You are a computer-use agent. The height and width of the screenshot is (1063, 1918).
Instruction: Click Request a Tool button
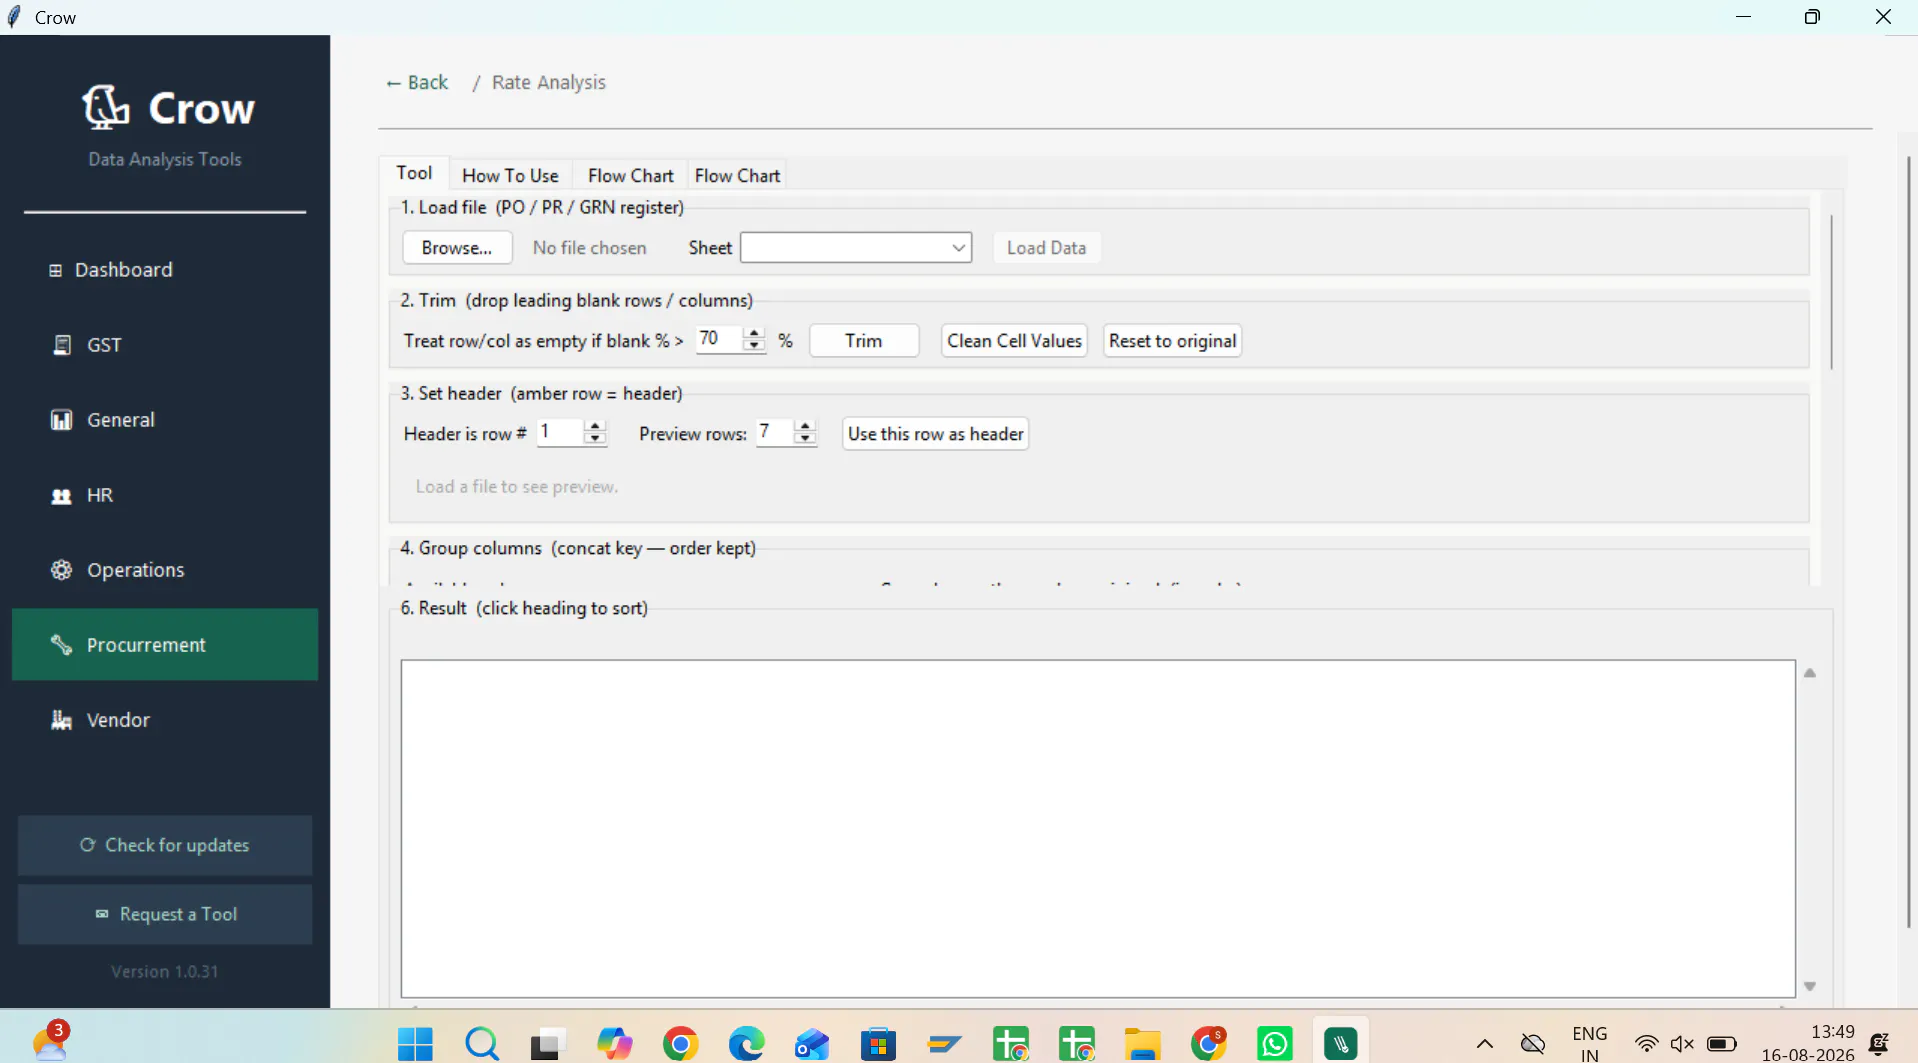[165, 914]
